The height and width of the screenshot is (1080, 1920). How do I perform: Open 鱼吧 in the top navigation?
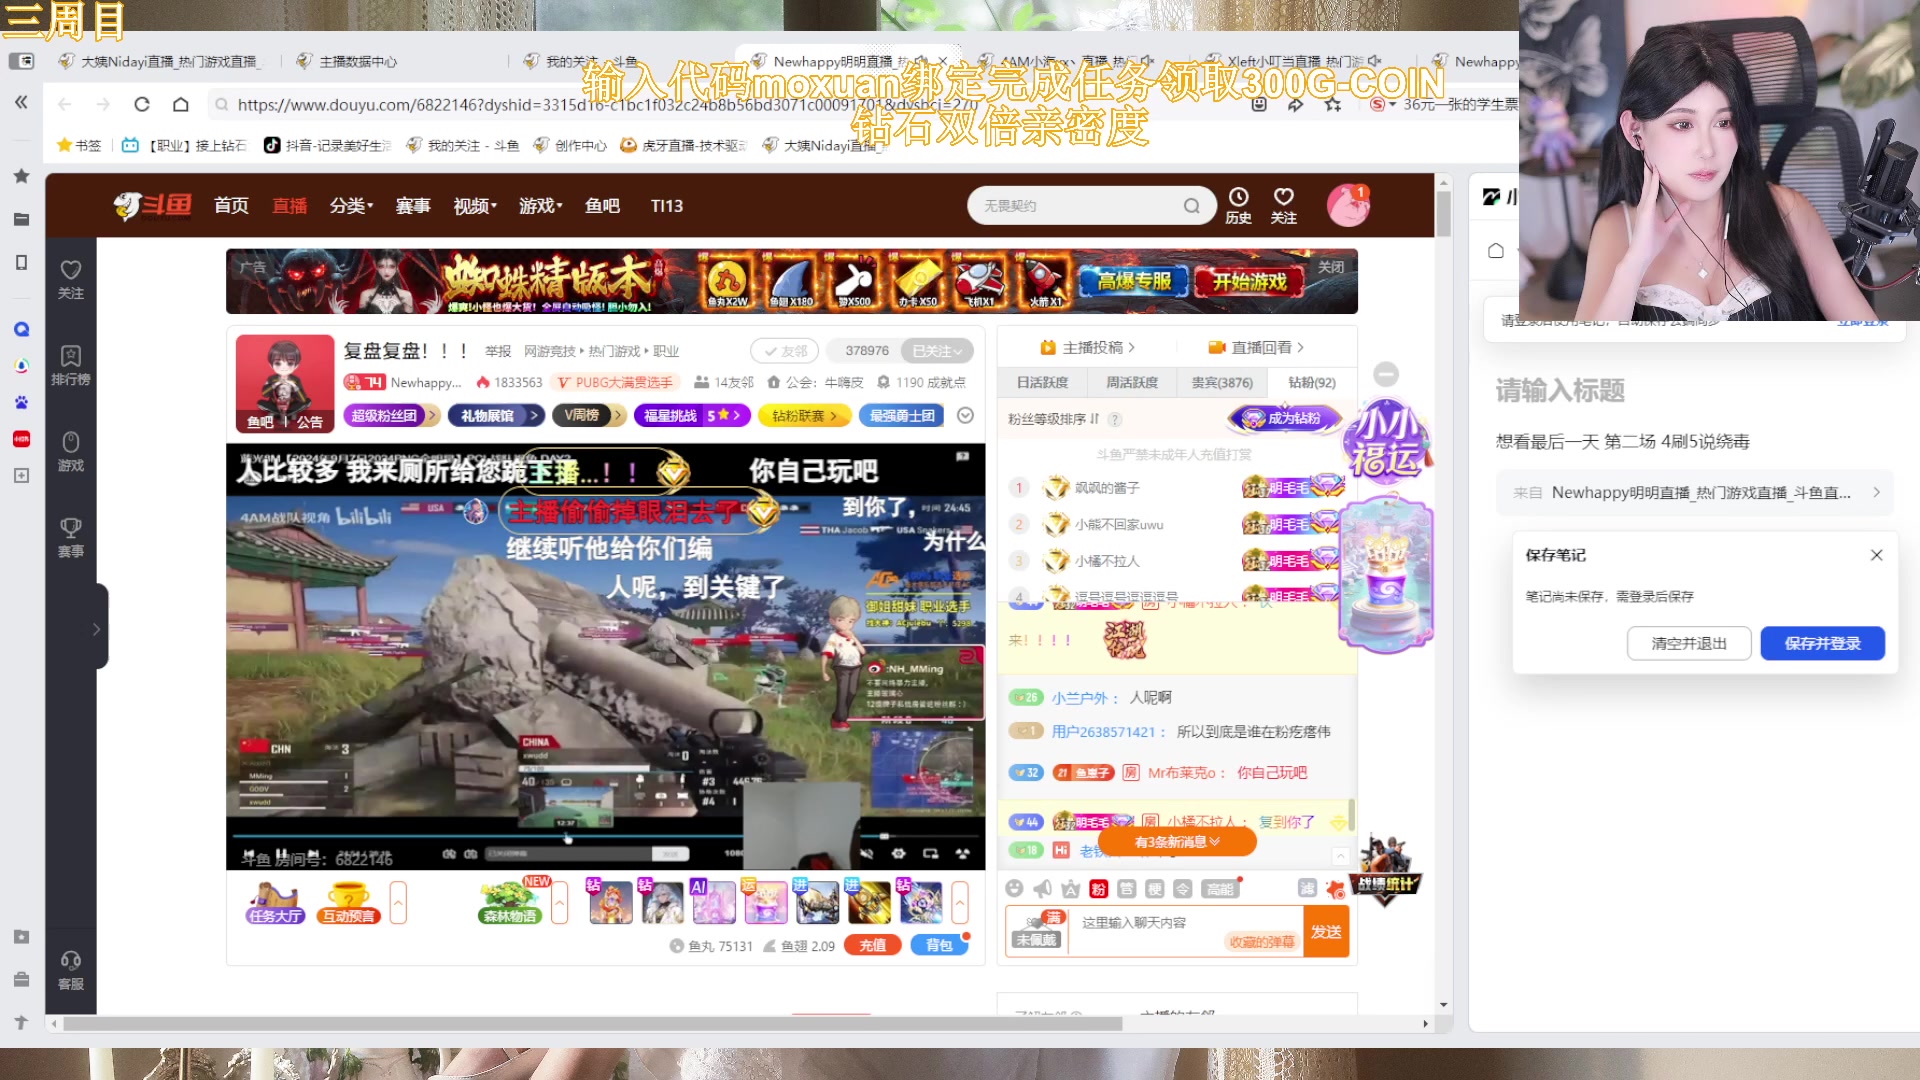point(602,205)
